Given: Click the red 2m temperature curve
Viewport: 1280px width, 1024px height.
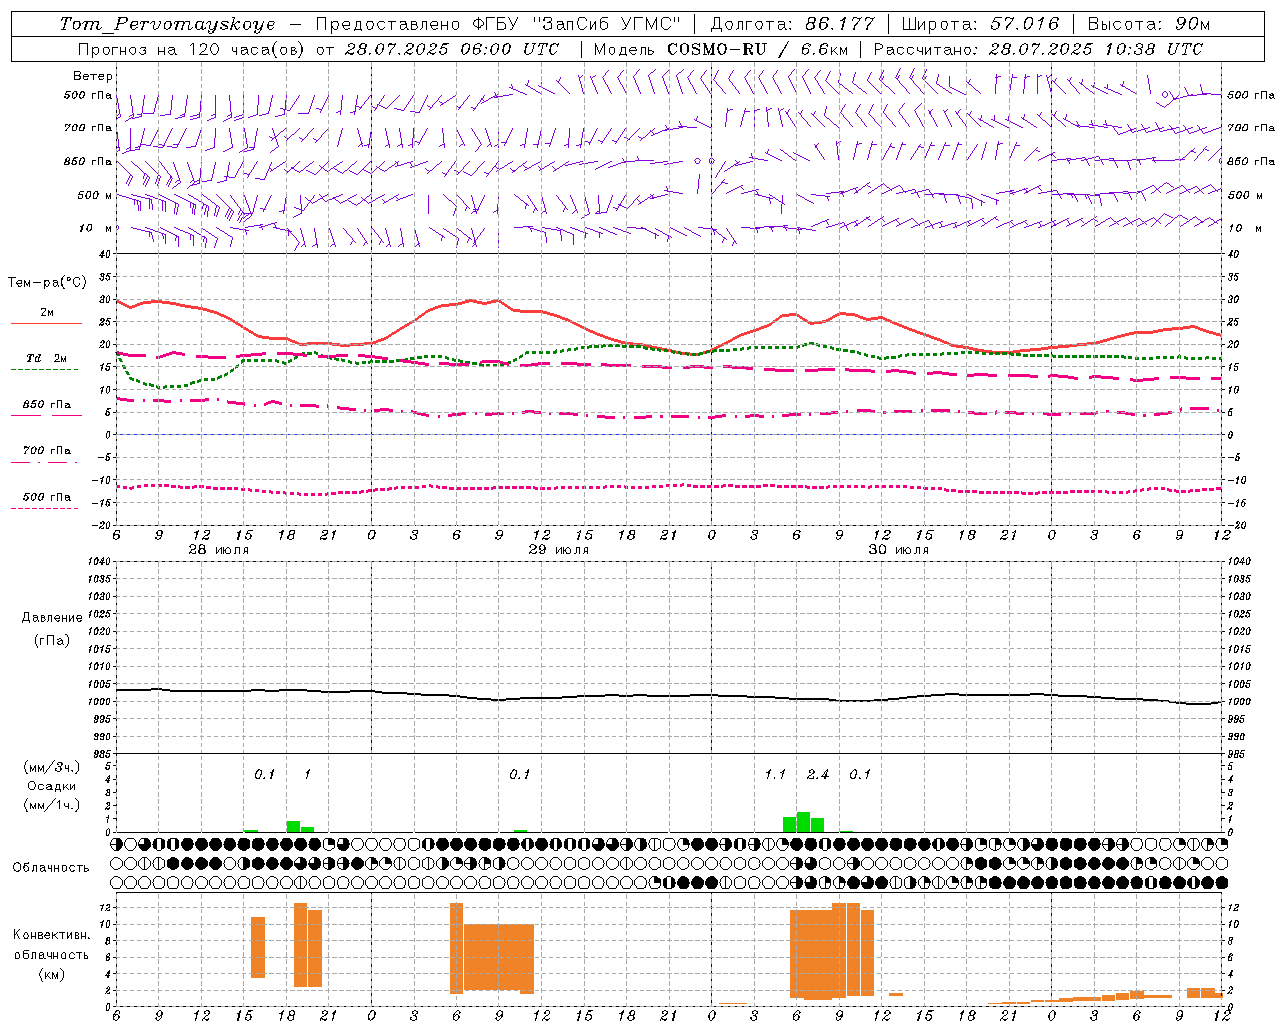Looking at the screenshot, I should pyautogui.click(x=668, y=346).
